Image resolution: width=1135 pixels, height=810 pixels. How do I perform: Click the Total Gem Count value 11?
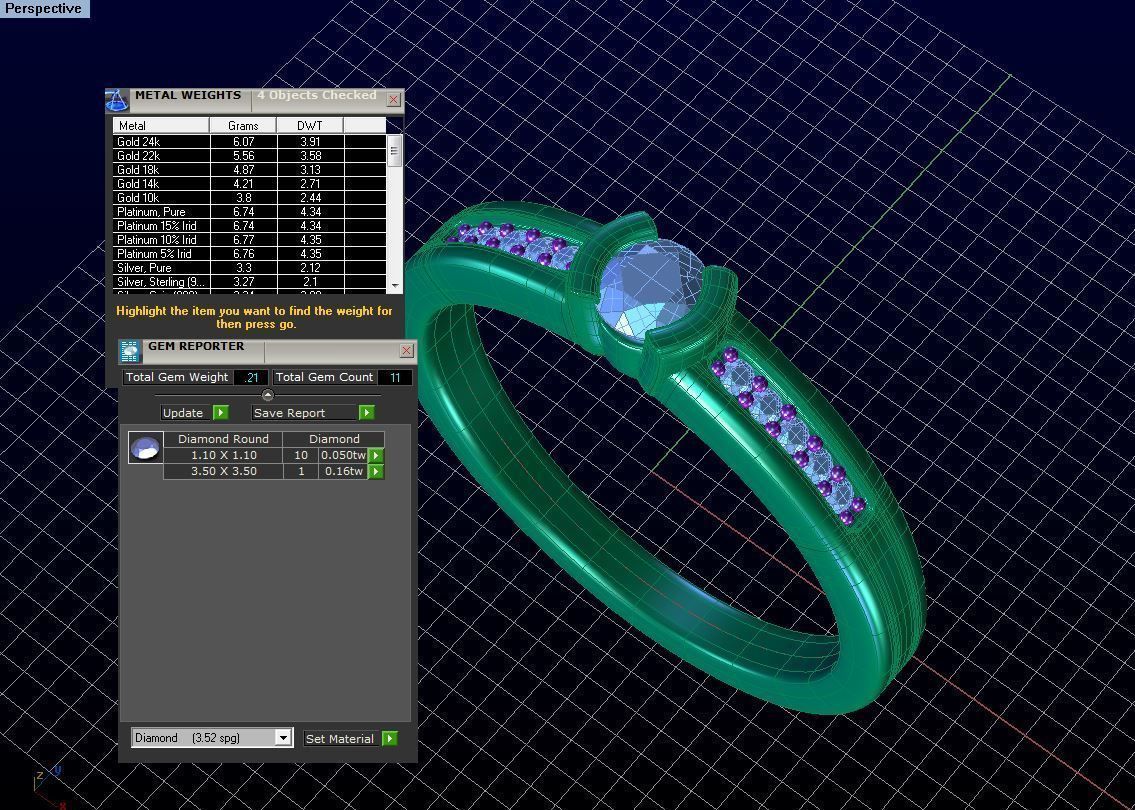click(394, 377)
